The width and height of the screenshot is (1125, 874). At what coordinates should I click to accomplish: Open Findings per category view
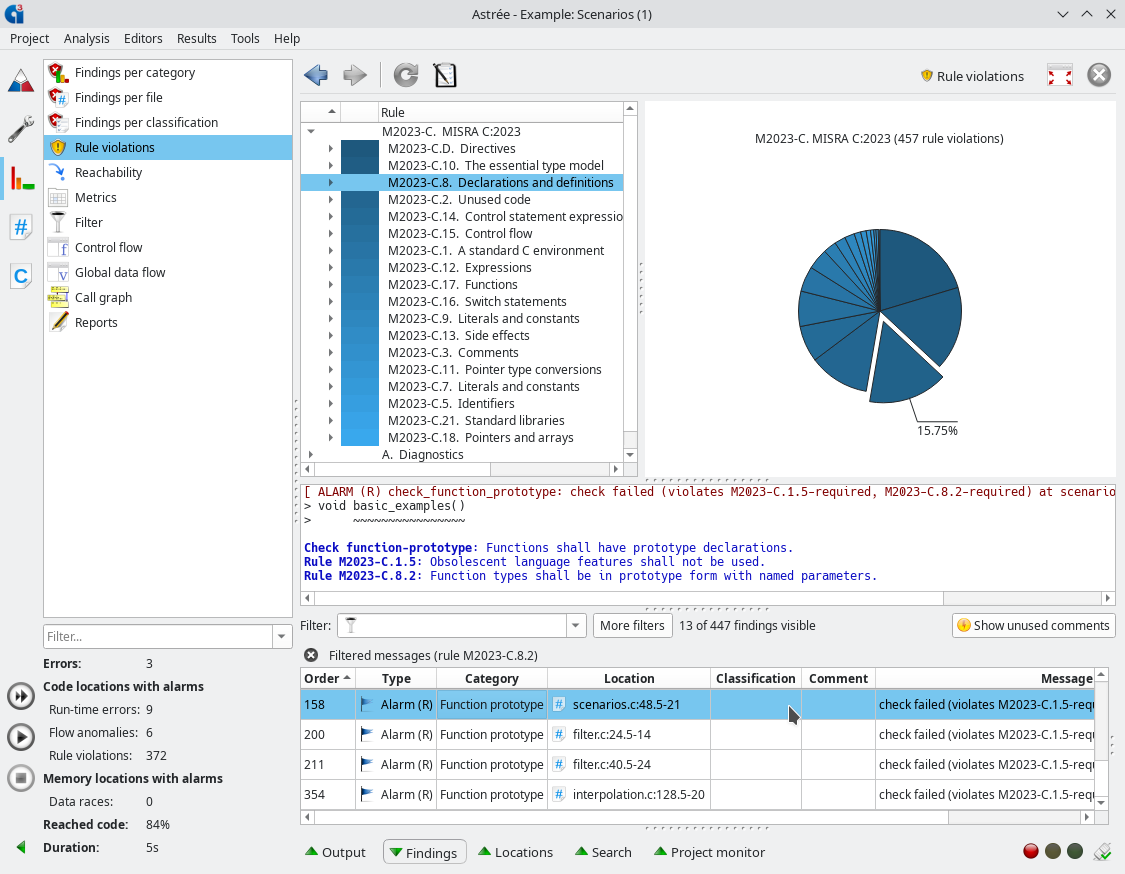134,72
